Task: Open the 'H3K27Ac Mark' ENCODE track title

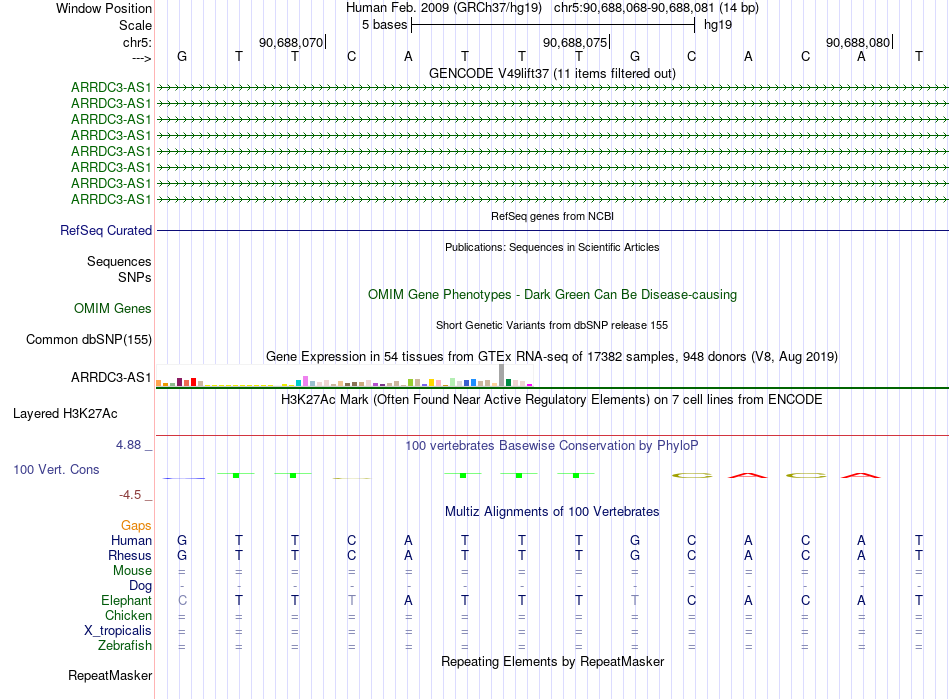Action: pos(552,399)
